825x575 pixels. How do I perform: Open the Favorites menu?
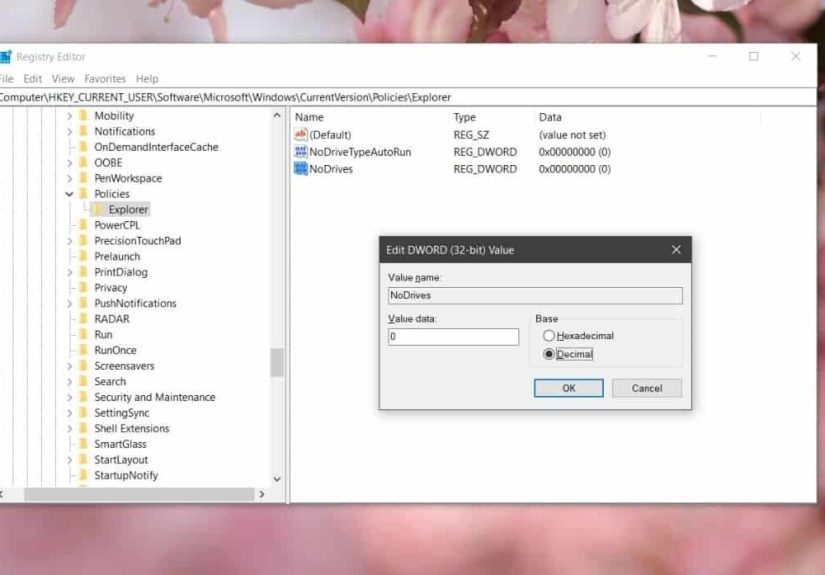[x=105, y=78]
